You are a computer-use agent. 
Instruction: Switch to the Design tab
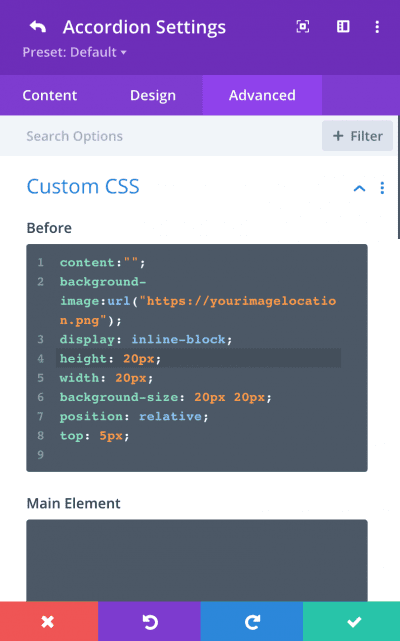click(x=153, y=95)
